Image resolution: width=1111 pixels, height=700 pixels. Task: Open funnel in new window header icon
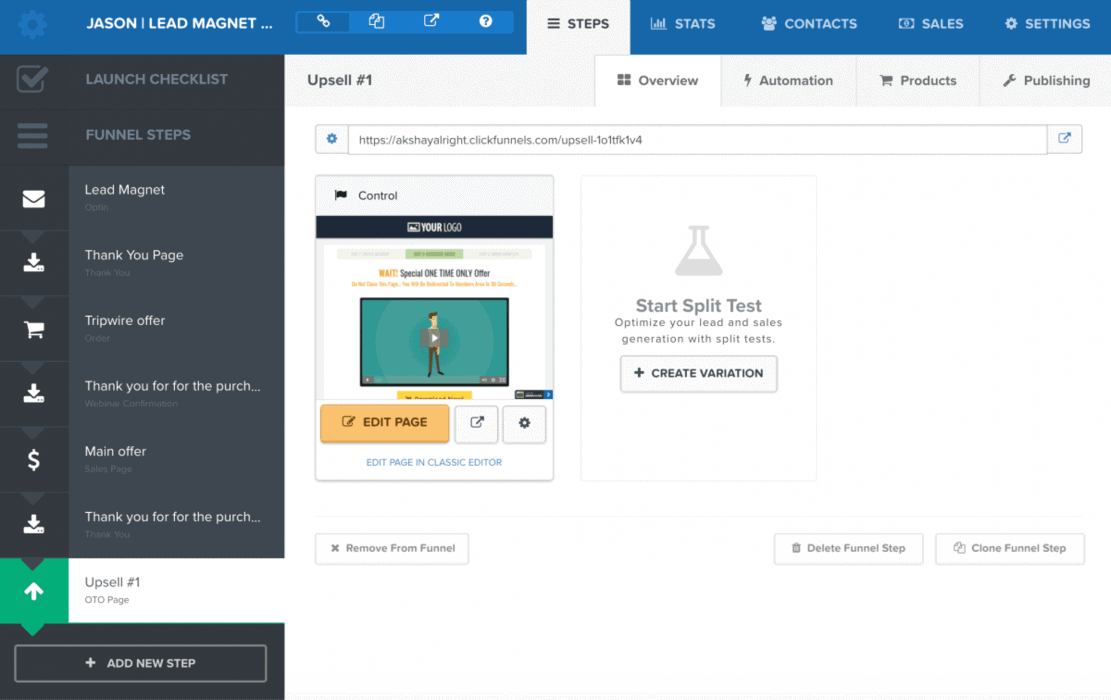point(431,22)
